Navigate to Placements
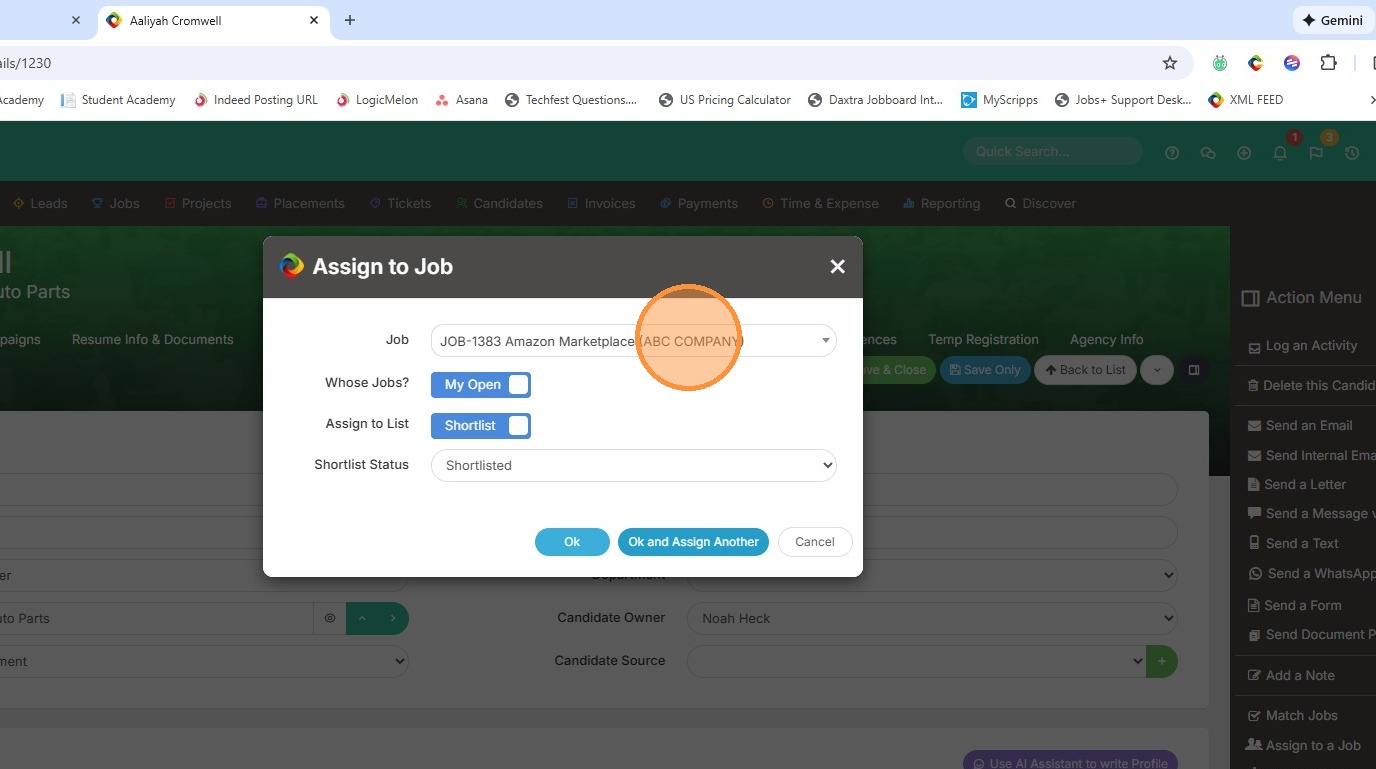Viewport: 1376px width, 769px height. coord(299,203)
